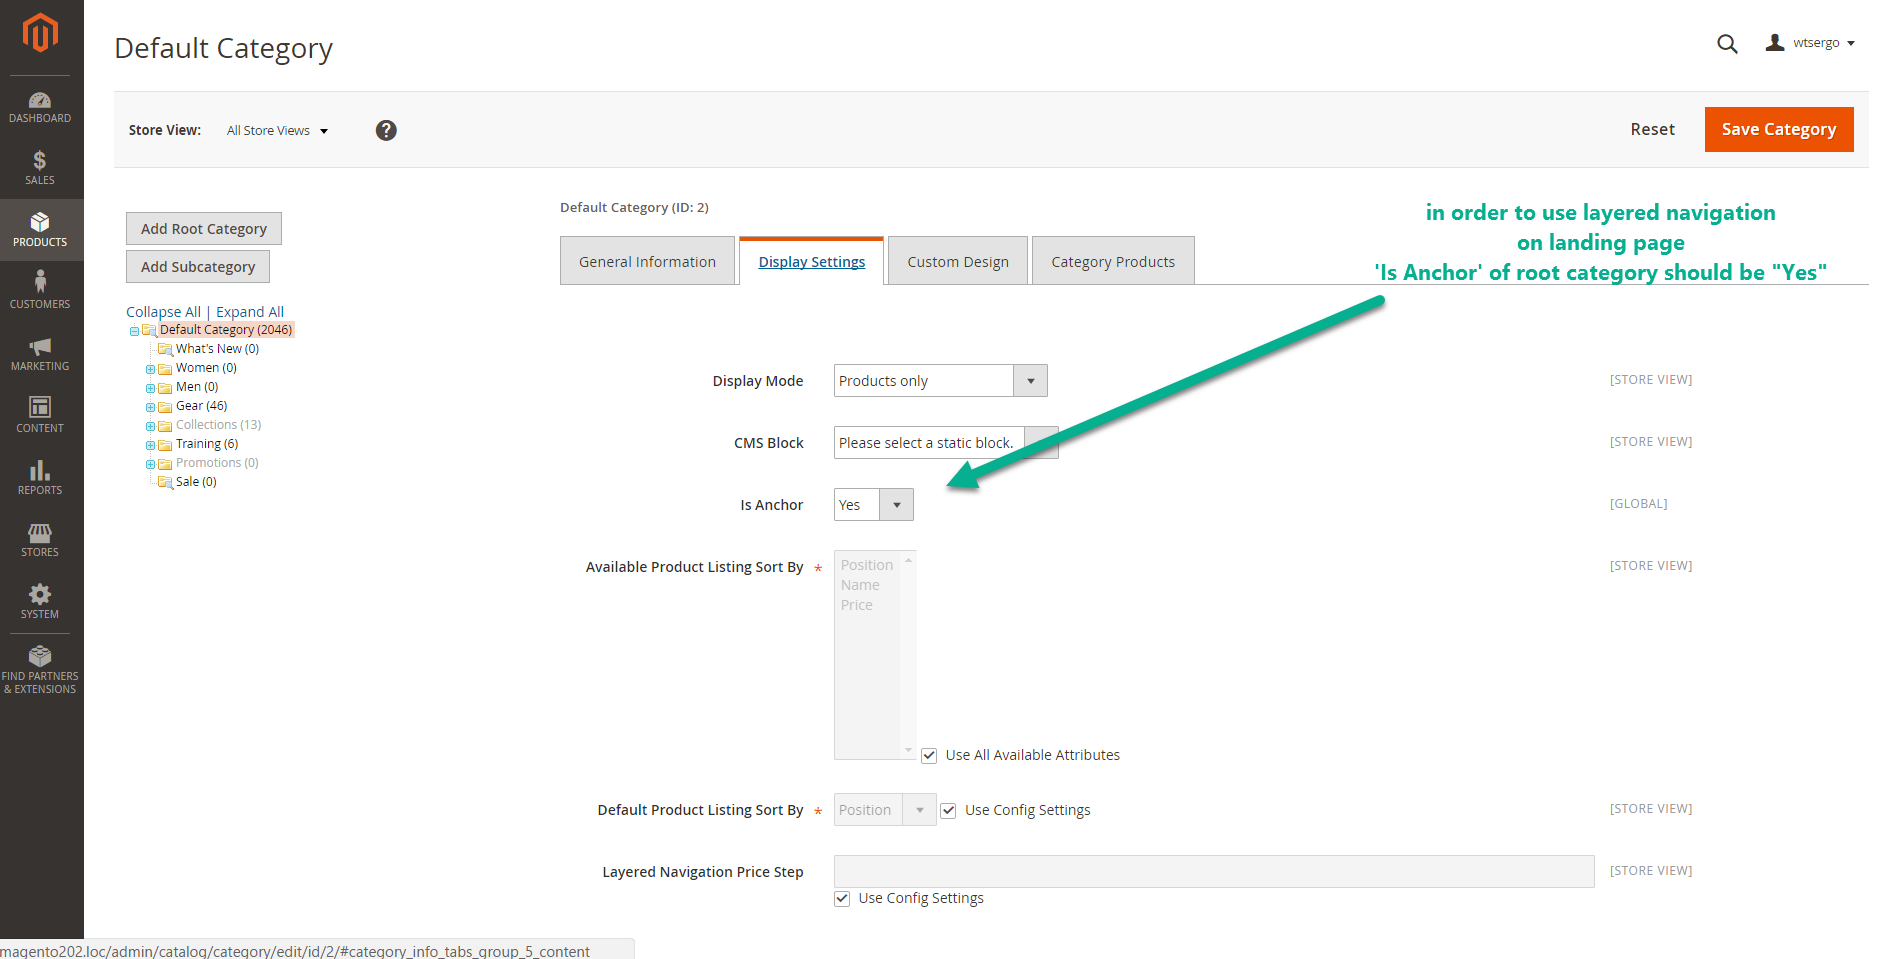Screen dimensions: 1881x959
Task: Expand the Women category node
Action: tap(150, 369)
